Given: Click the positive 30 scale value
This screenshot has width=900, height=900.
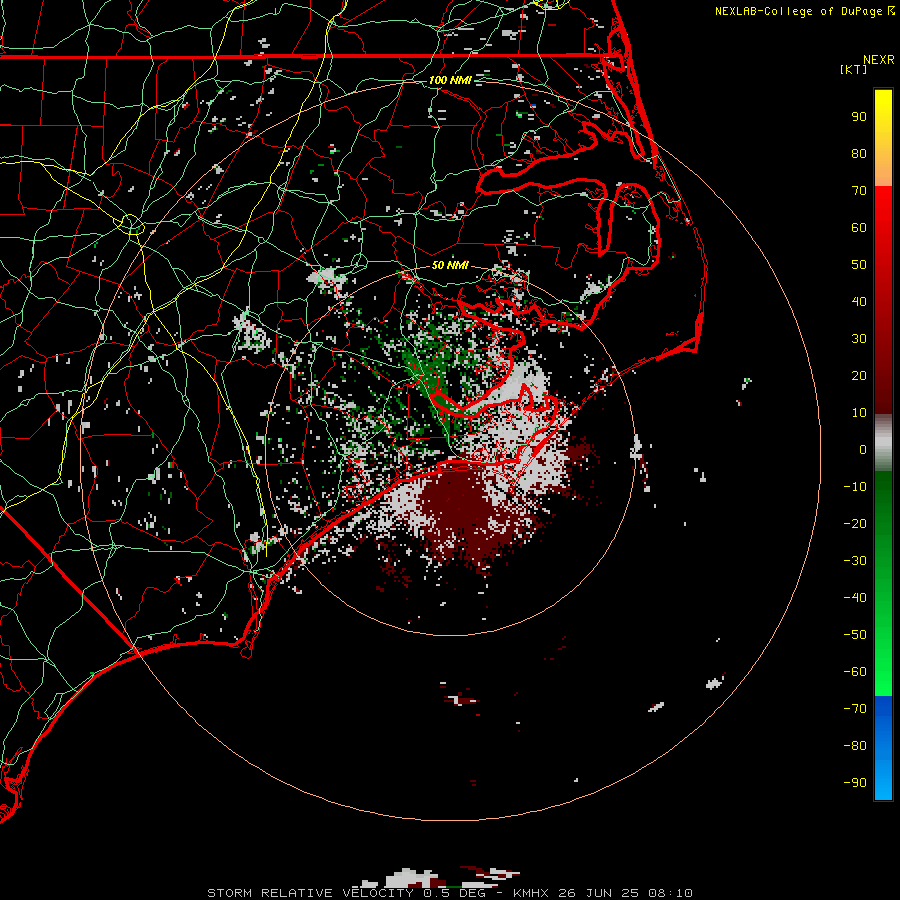Looking at the screenshot, I should [x=859, y=339].
